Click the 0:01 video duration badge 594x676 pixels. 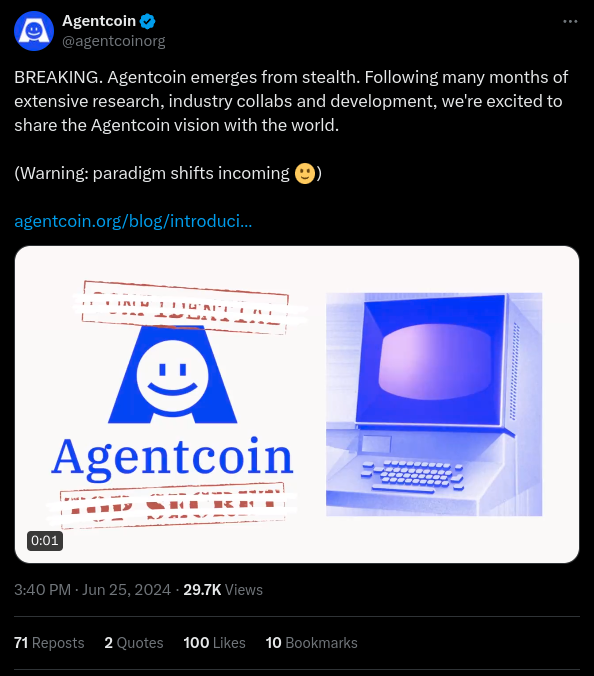click(45, 541)
